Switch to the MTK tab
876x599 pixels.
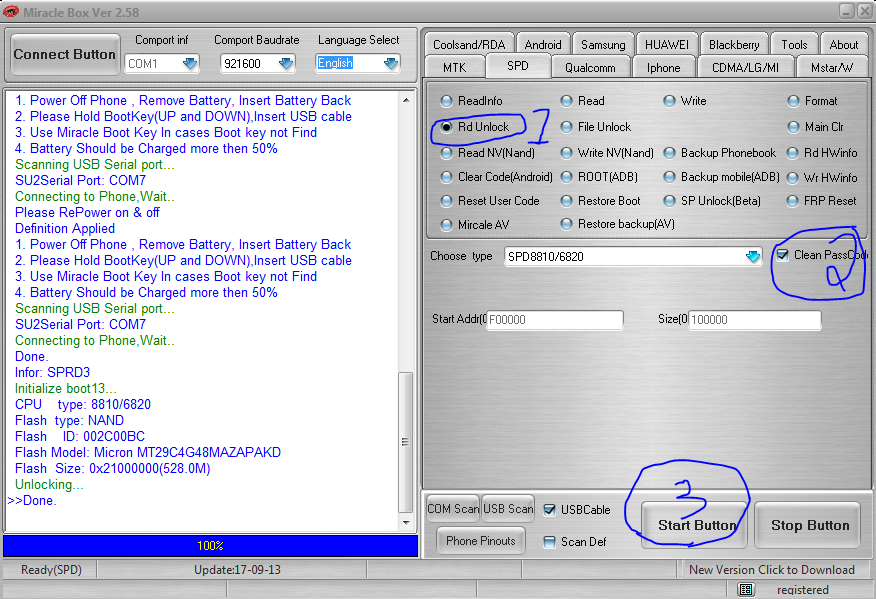(x=454, y=68)
